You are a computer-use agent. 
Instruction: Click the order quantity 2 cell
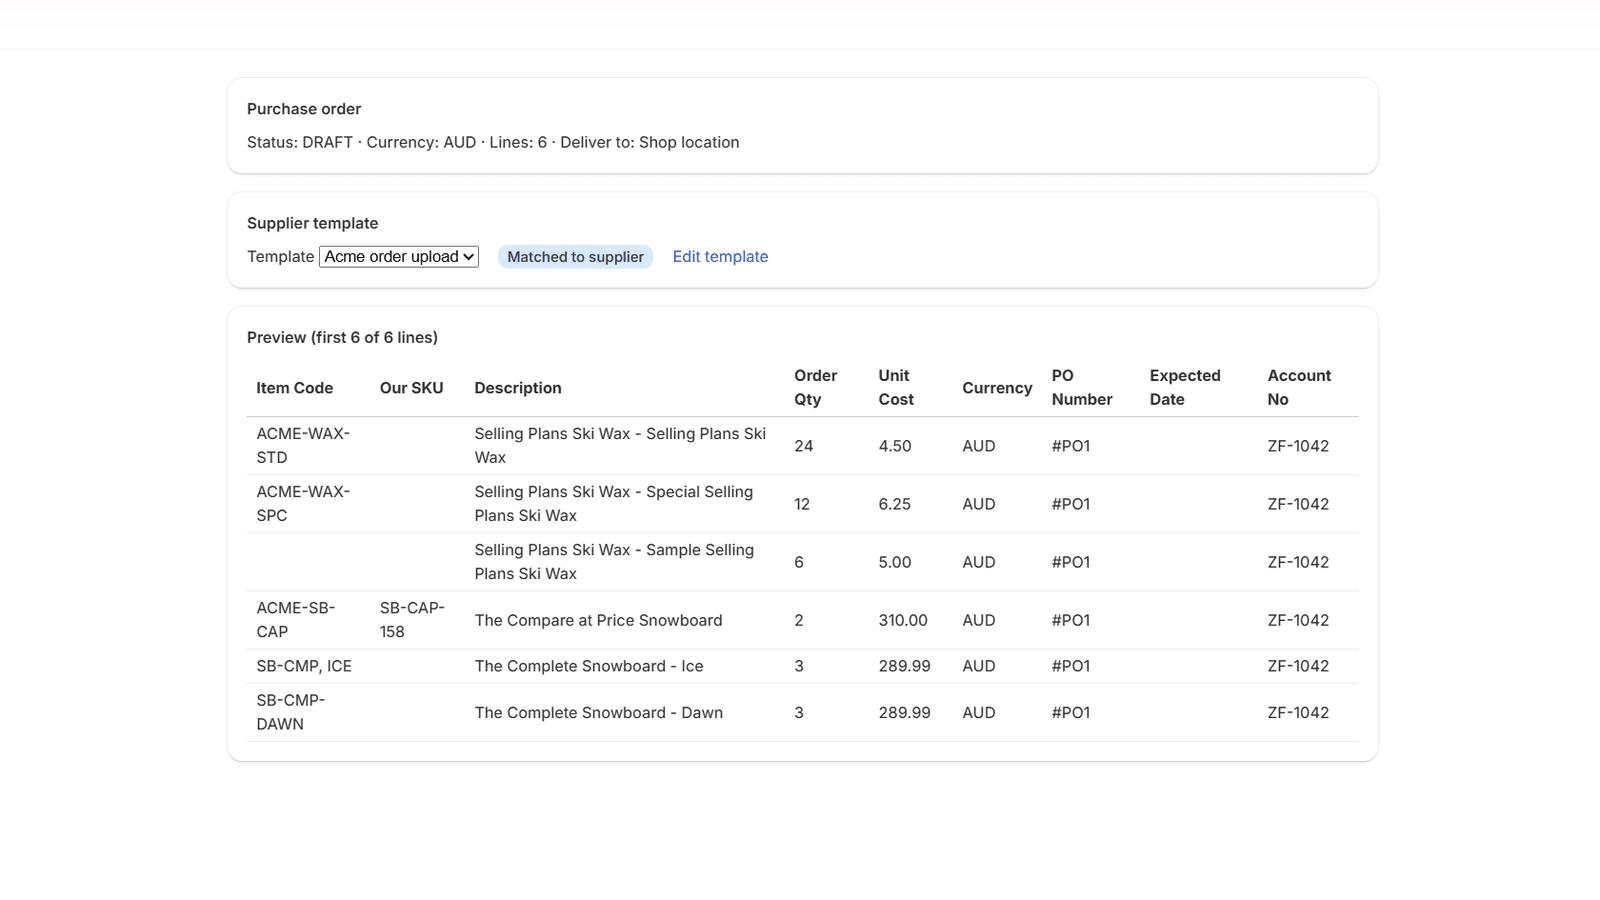[799, 620]
